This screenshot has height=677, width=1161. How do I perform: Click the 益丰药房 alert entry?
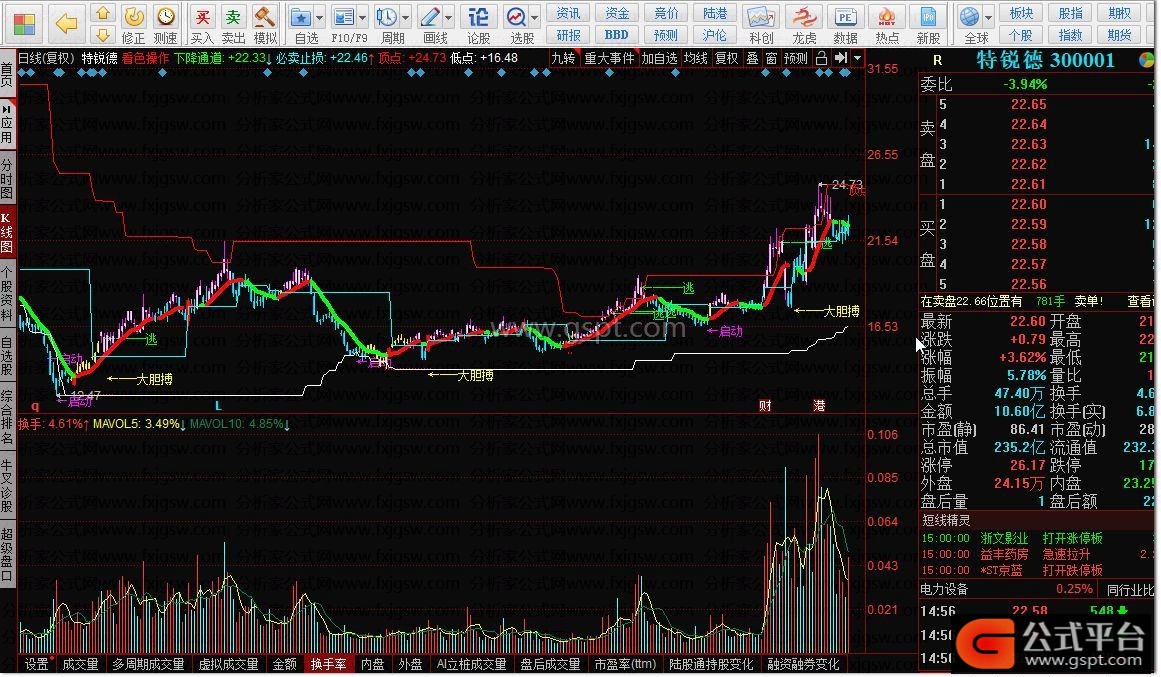1004,554
